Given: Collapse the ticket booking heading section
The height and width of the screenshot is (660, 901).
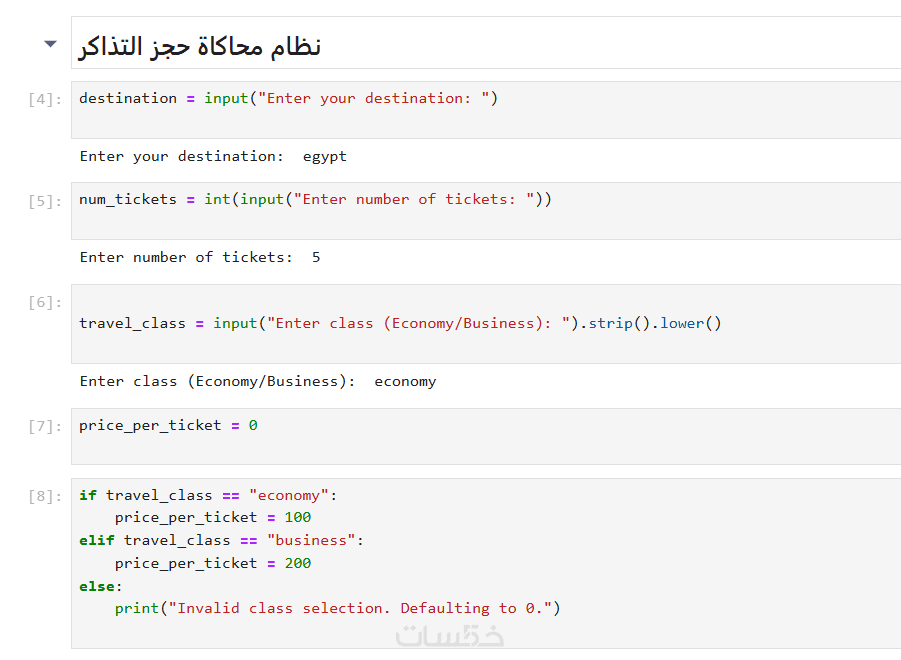Looking at the screenshot, I should point(50,45).
